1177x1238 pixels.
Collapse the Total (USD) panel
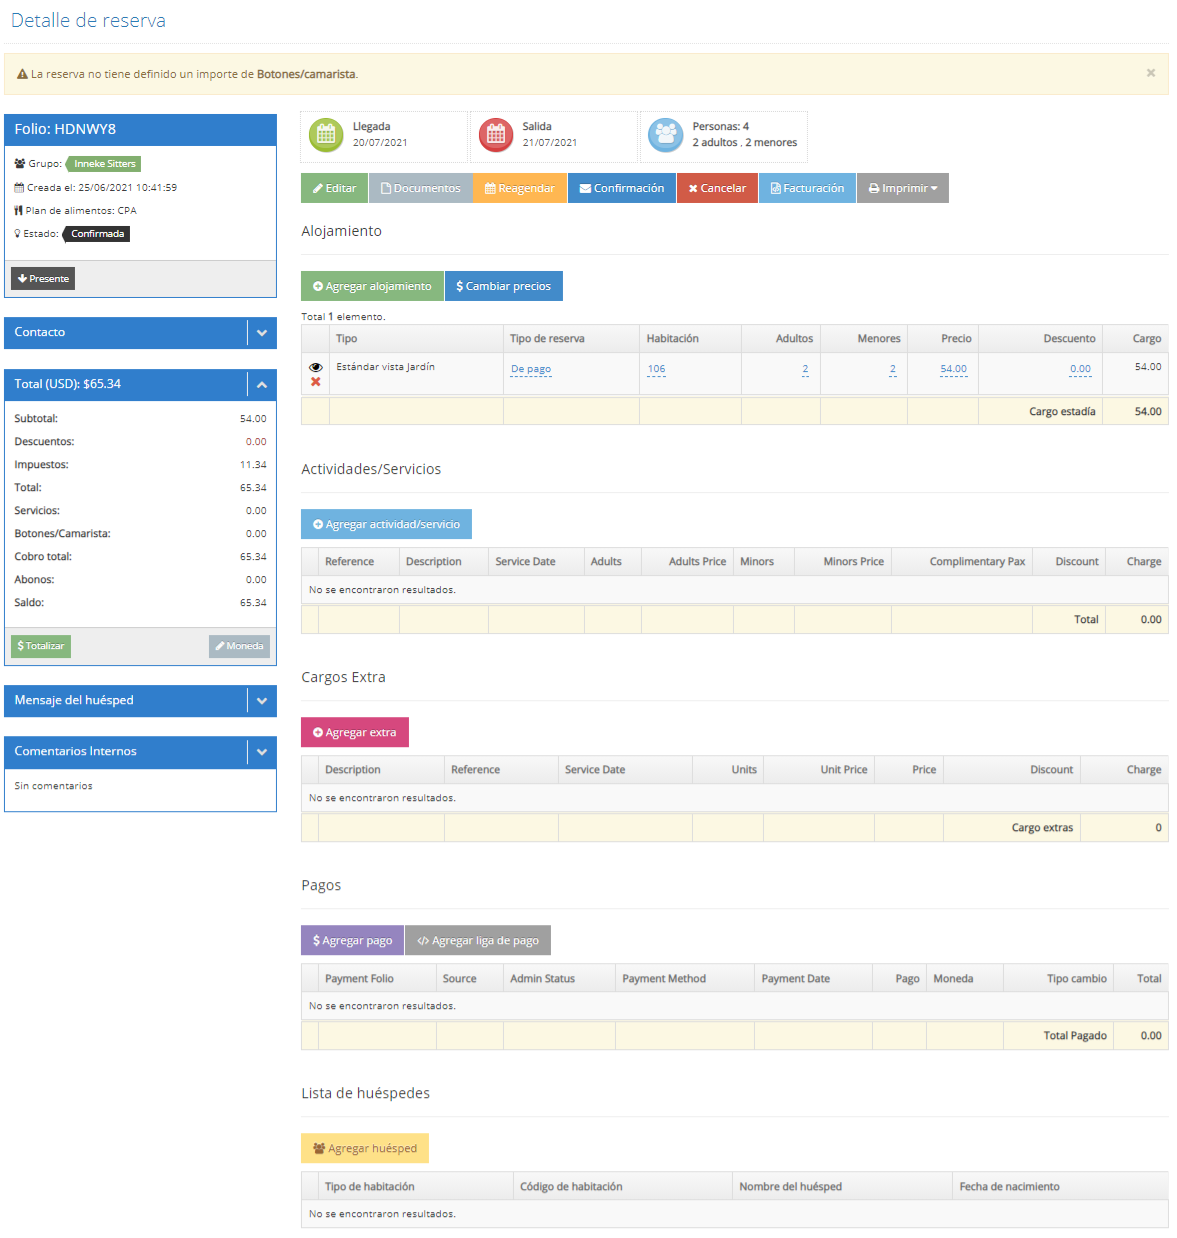point(262,385)
